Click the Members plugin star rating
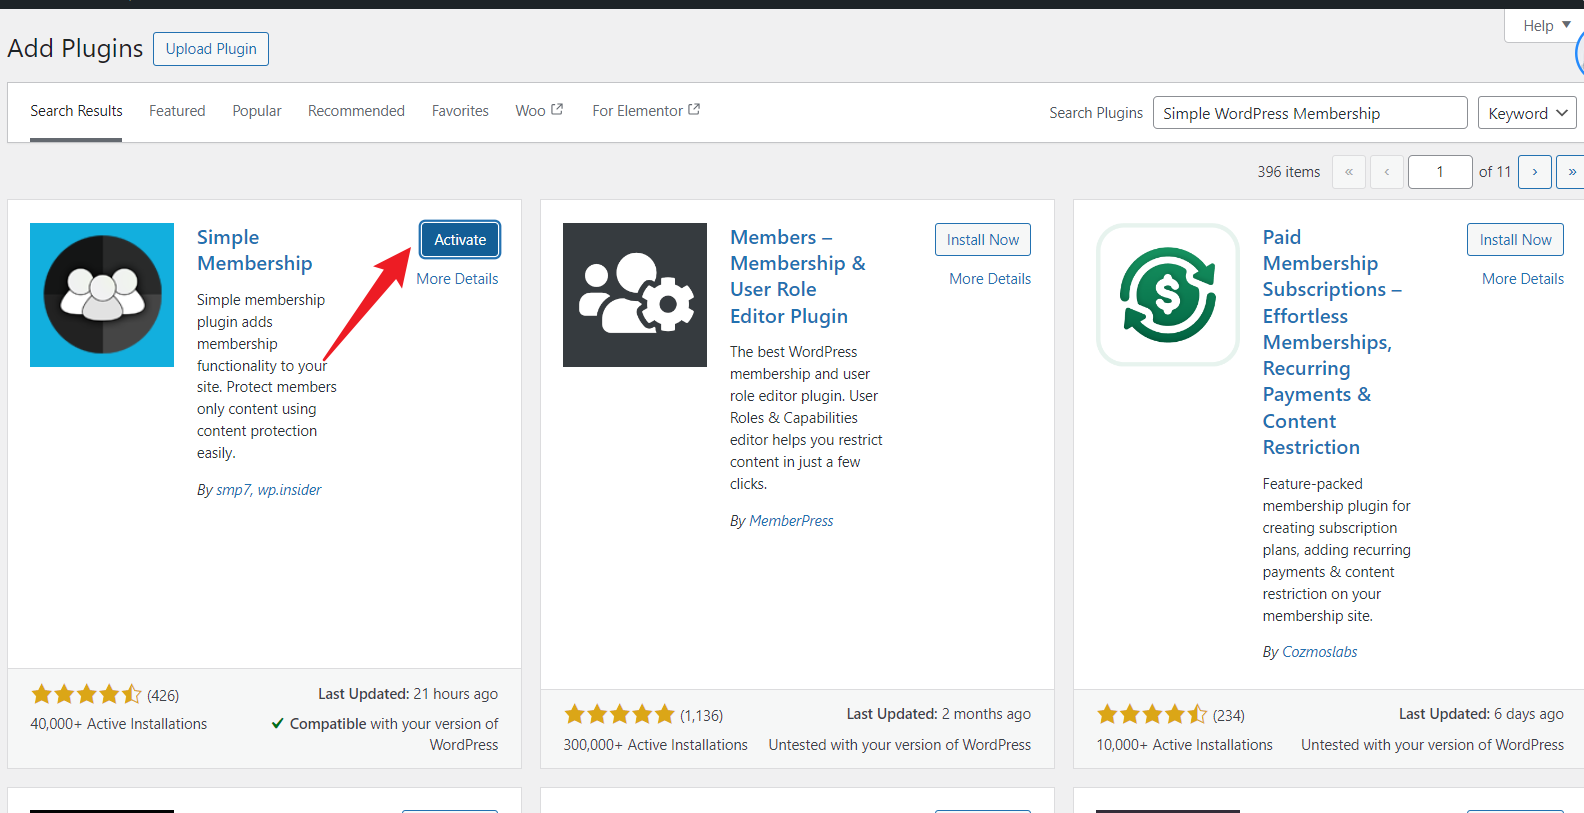The width and height of the screenshot is (1584, 813). click(620, 714)
